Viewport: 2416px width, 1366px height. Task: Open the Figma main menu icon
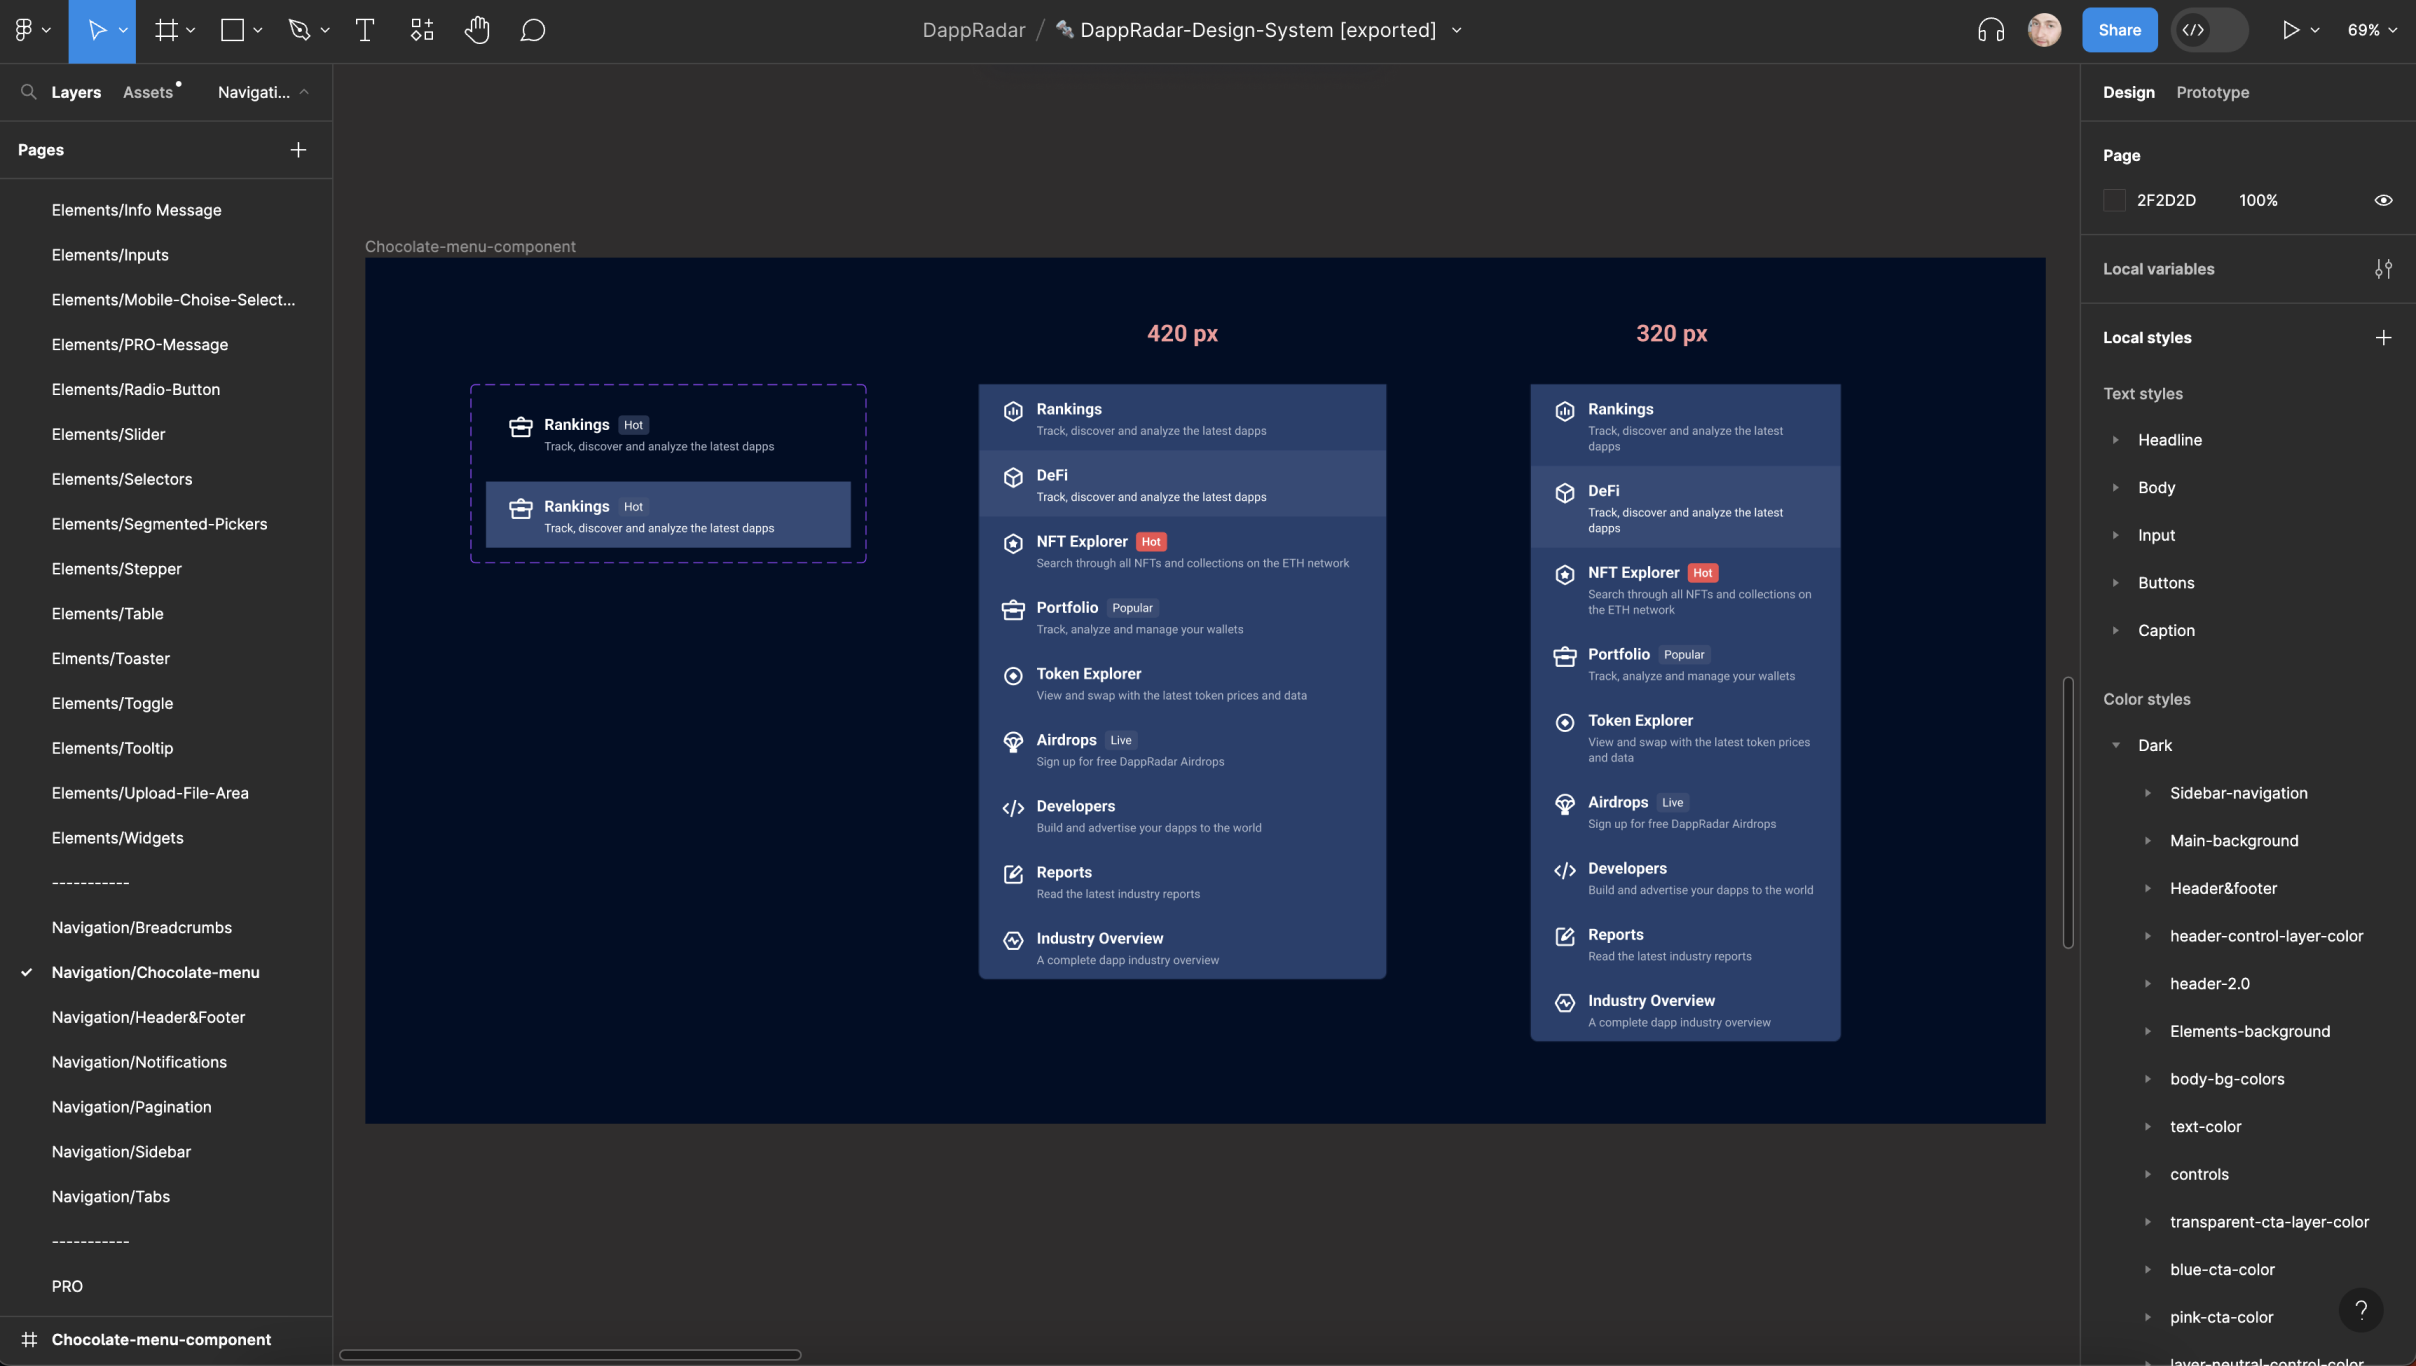24,30
